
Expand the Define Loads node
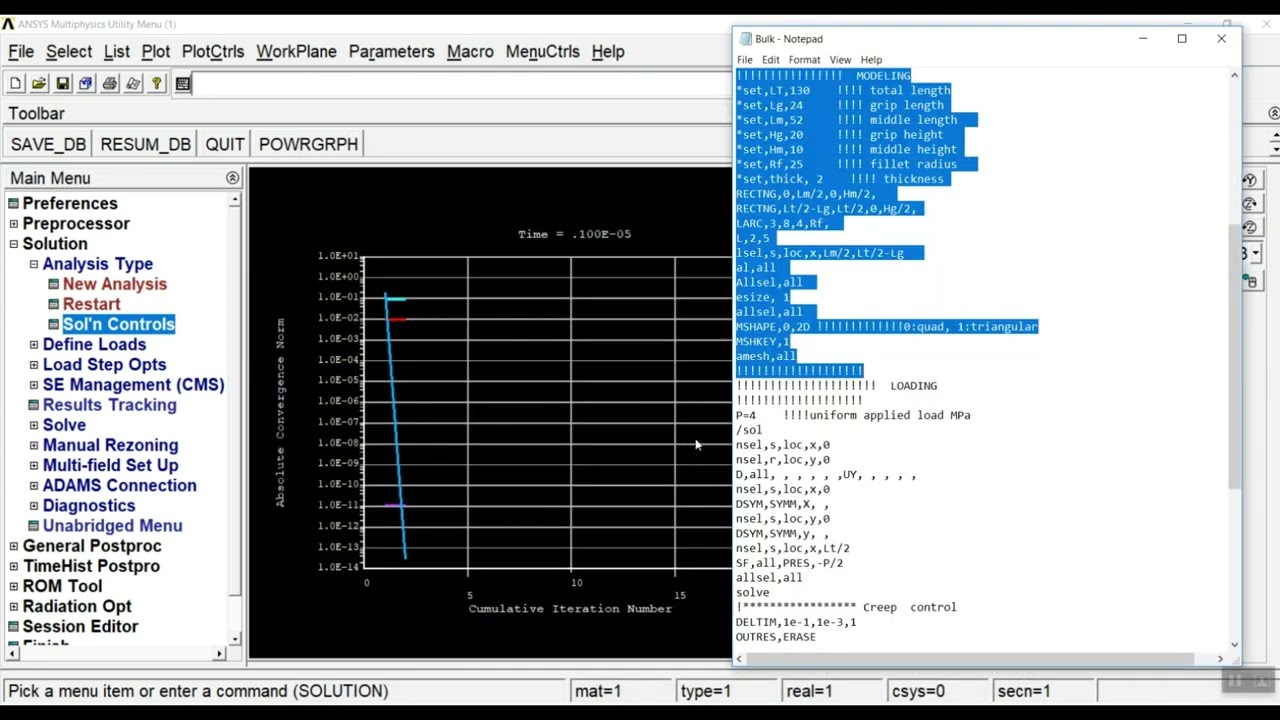click(x=34, y=345)
